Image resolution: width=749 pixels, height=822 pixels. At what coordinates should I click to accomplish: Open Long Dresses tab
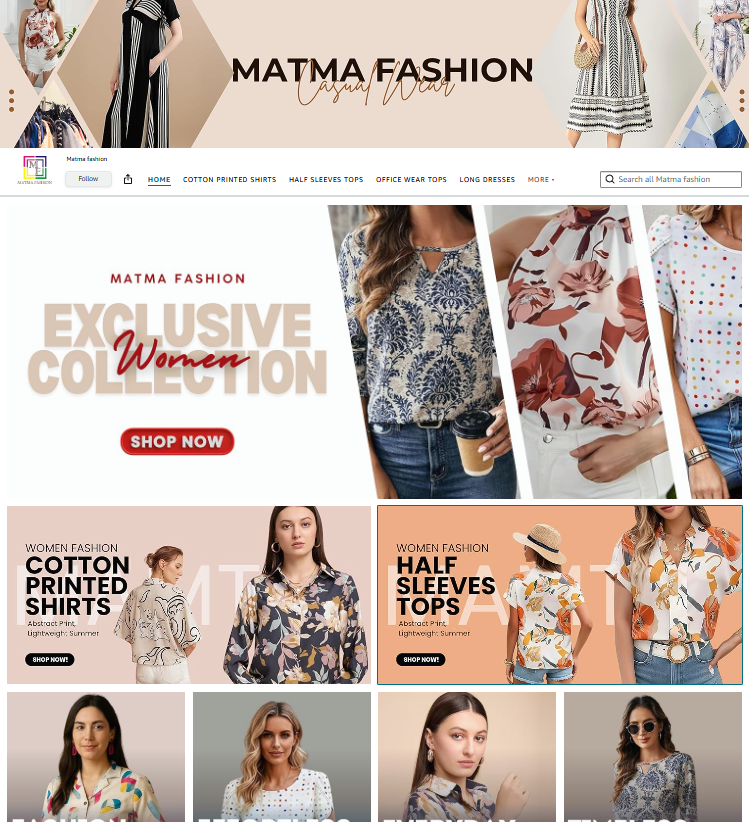(x=487, y=179)
